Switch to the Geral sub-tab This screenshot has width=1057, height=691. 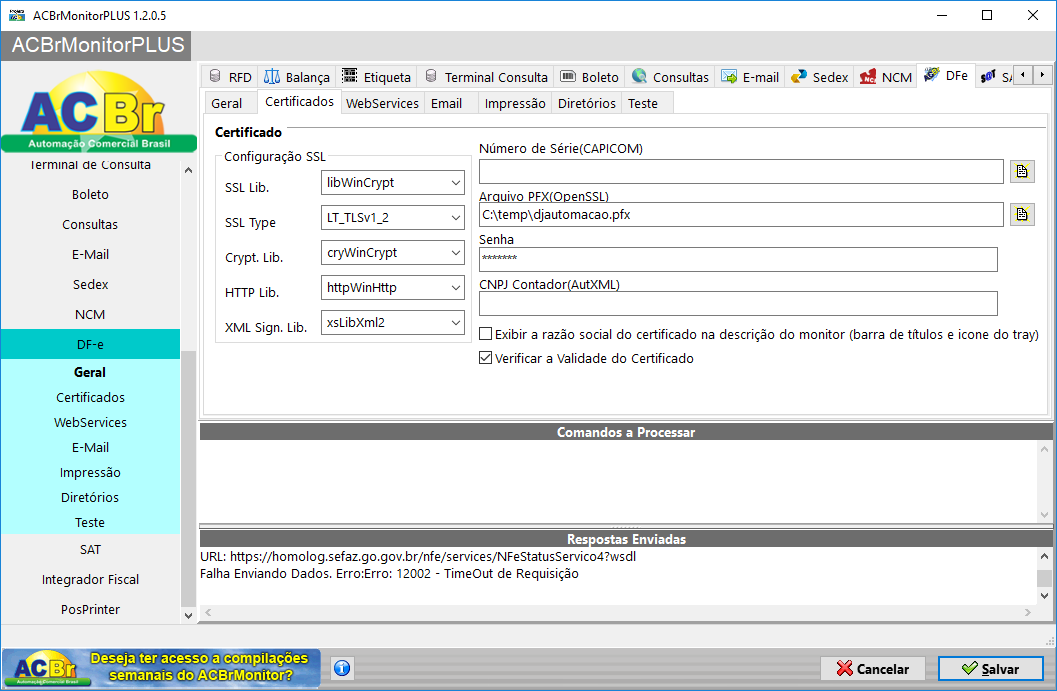[227, 104]
